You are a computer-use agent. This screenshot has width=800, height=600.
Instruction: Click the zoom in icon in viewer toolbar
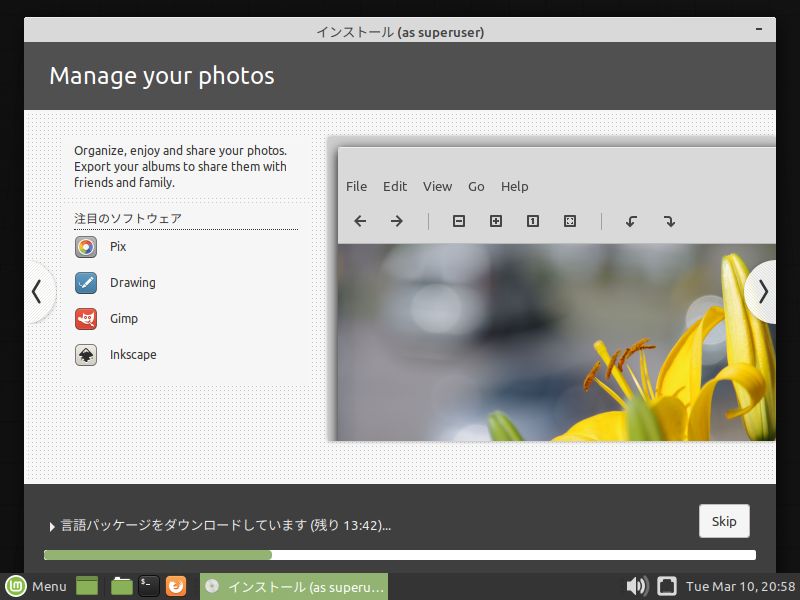coord(496,221)
